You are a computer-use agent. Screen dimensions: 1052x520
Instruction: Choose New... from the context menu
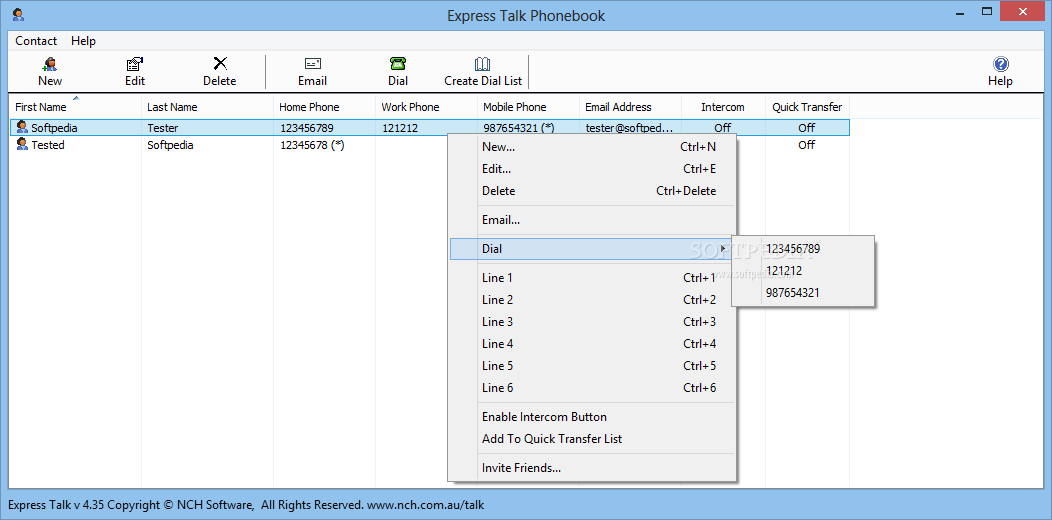click(x=592, y=147)
